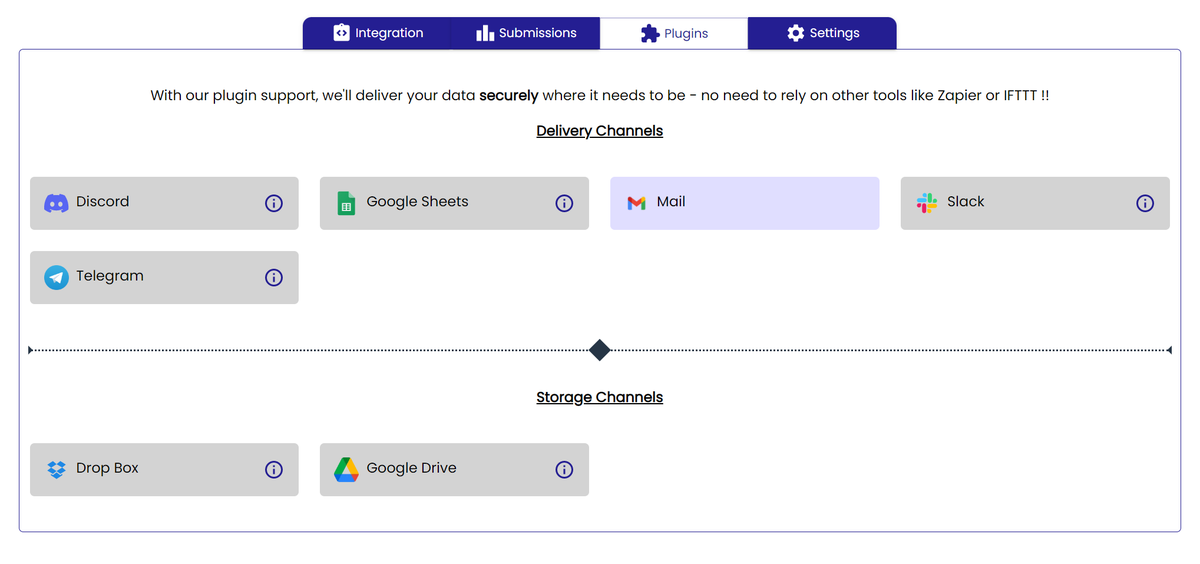Click the bold word "securely"
1200x564 pixels.
(x=509, y=96)
